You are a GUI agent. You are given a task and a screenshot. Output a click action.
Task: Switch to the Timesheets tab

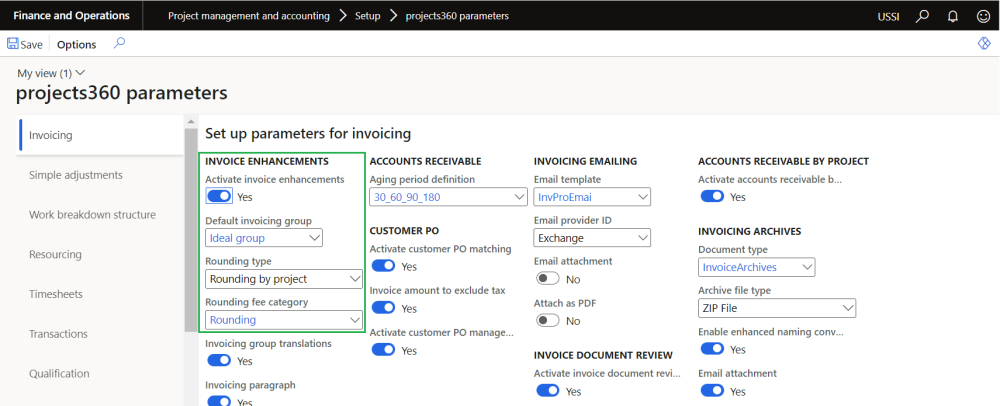(x=55, y=294)
